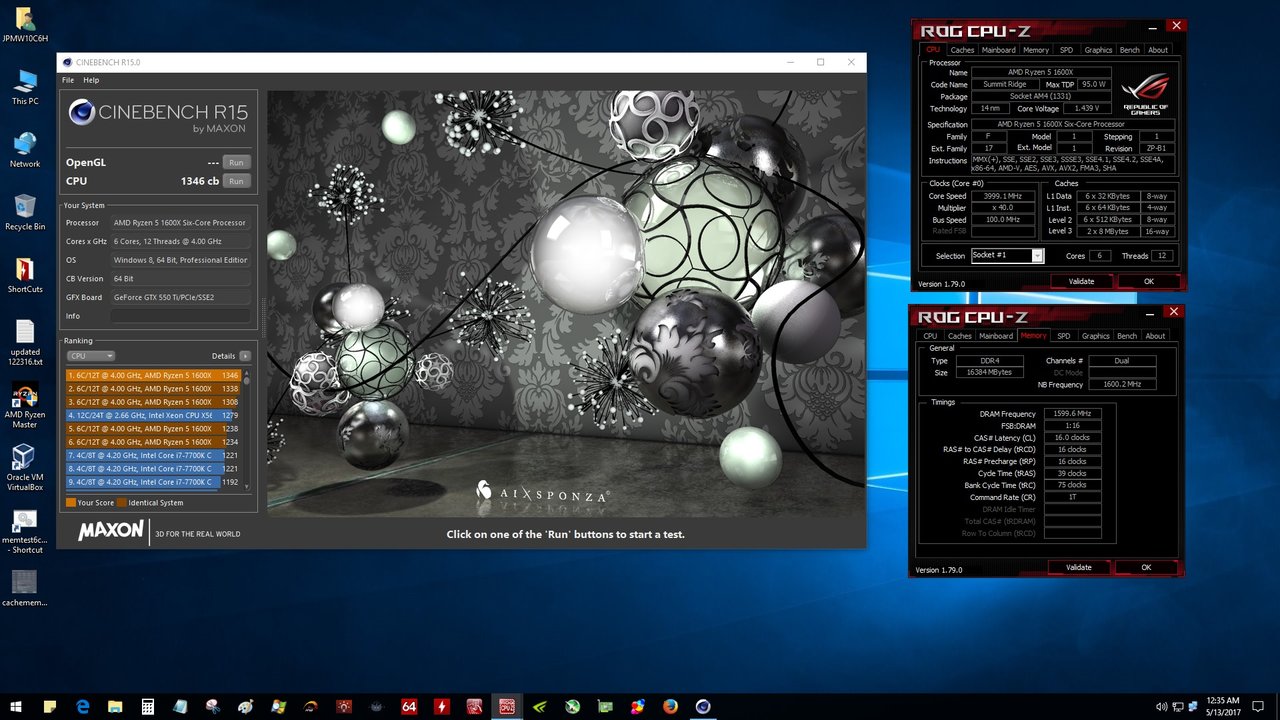The height and width of the screenshot is (720, 1280).
Task: Open the volume control in system tray
Action: click(1161, 706)
